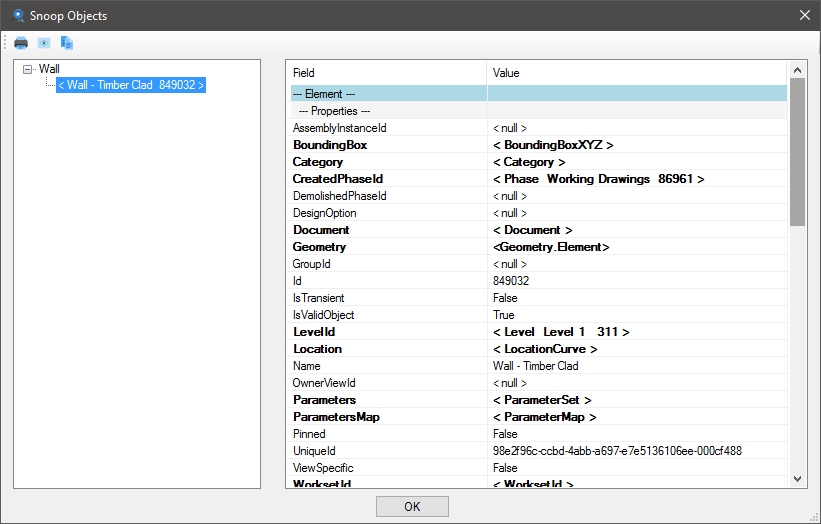Select the Name field label
This screenshot has width=821, height=524.
tap(306, 366)
